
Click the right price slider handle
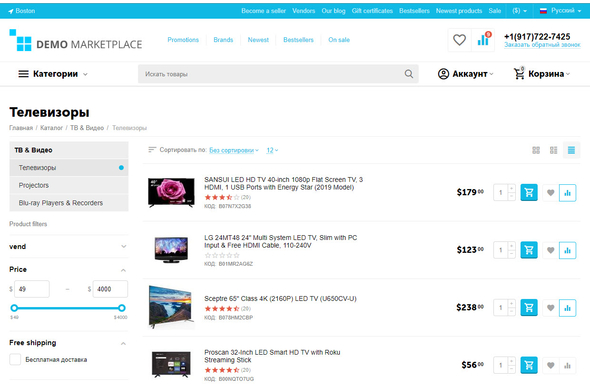pyautogui.click(x=122, y=308)
